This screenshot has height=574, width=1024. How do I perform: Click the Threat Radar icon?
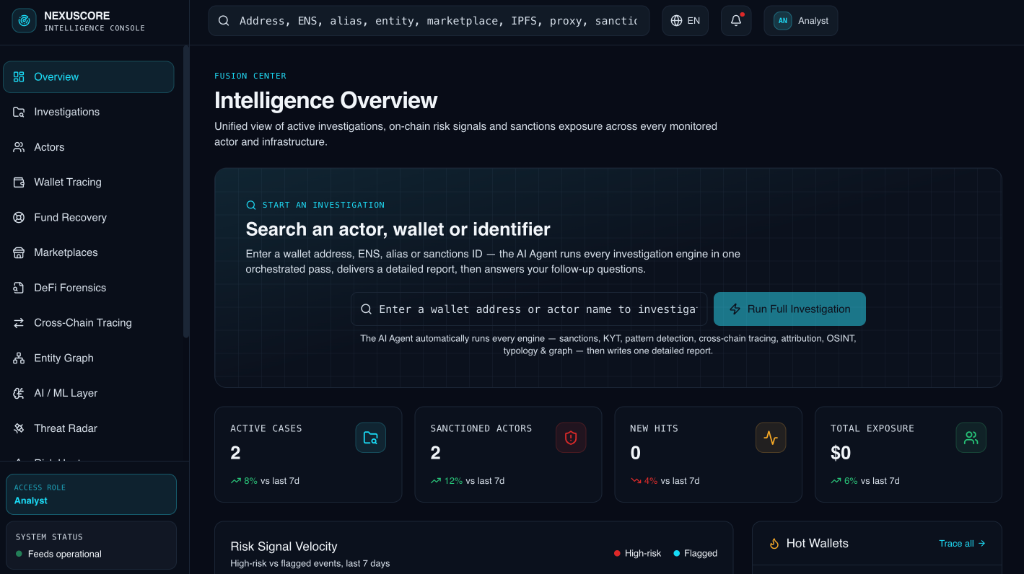pyautogui.click(x=19, y=428)
